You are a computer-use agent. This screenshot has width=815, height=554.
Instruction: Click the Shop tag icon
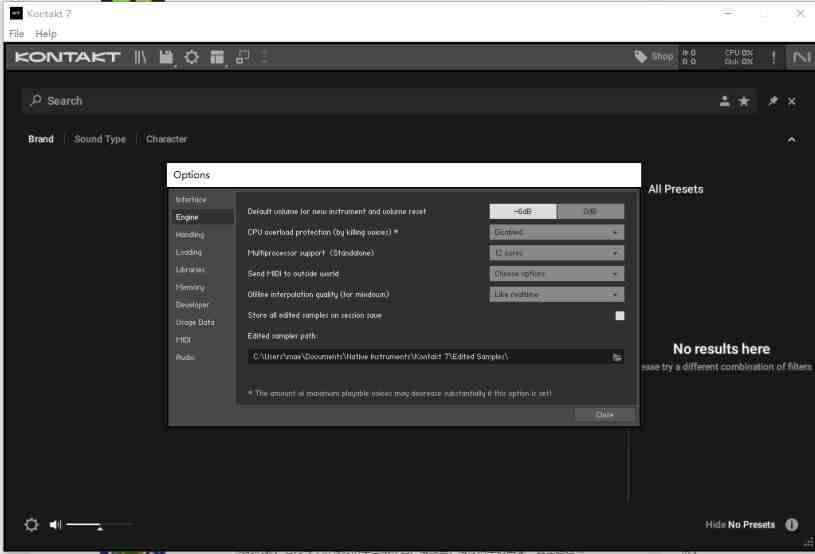click(641, 57)
